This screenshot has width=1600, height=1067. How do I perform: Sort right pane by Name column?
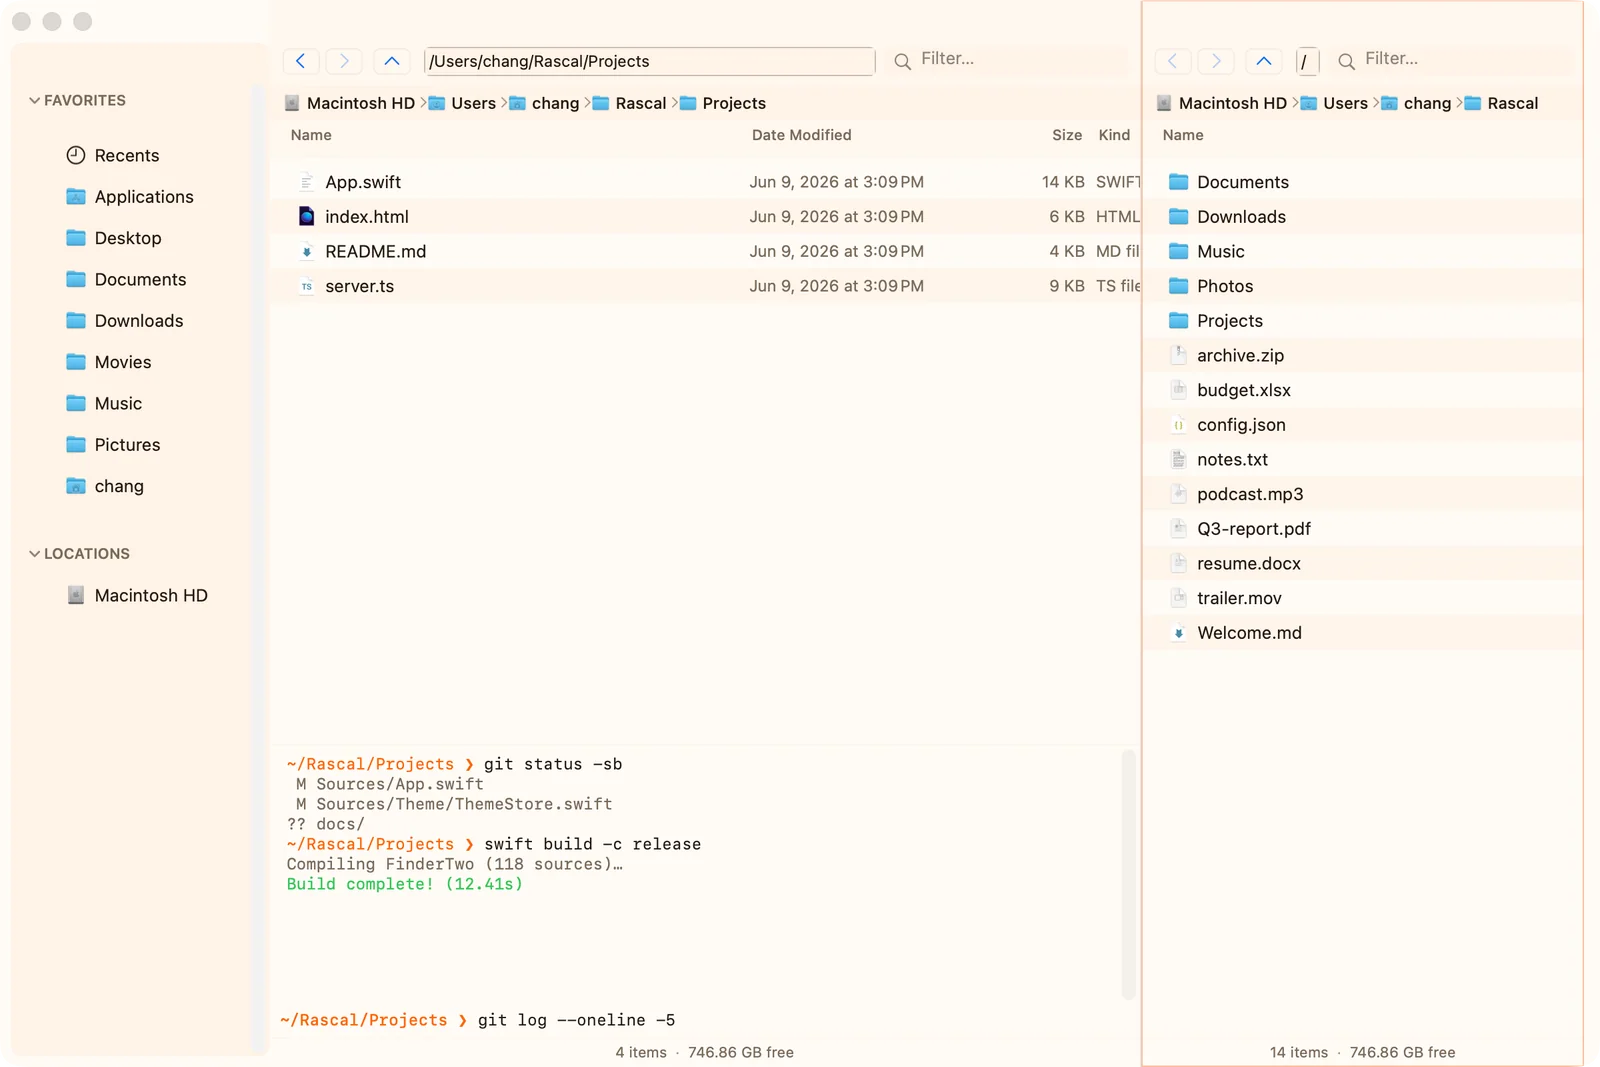point(1183,135)
